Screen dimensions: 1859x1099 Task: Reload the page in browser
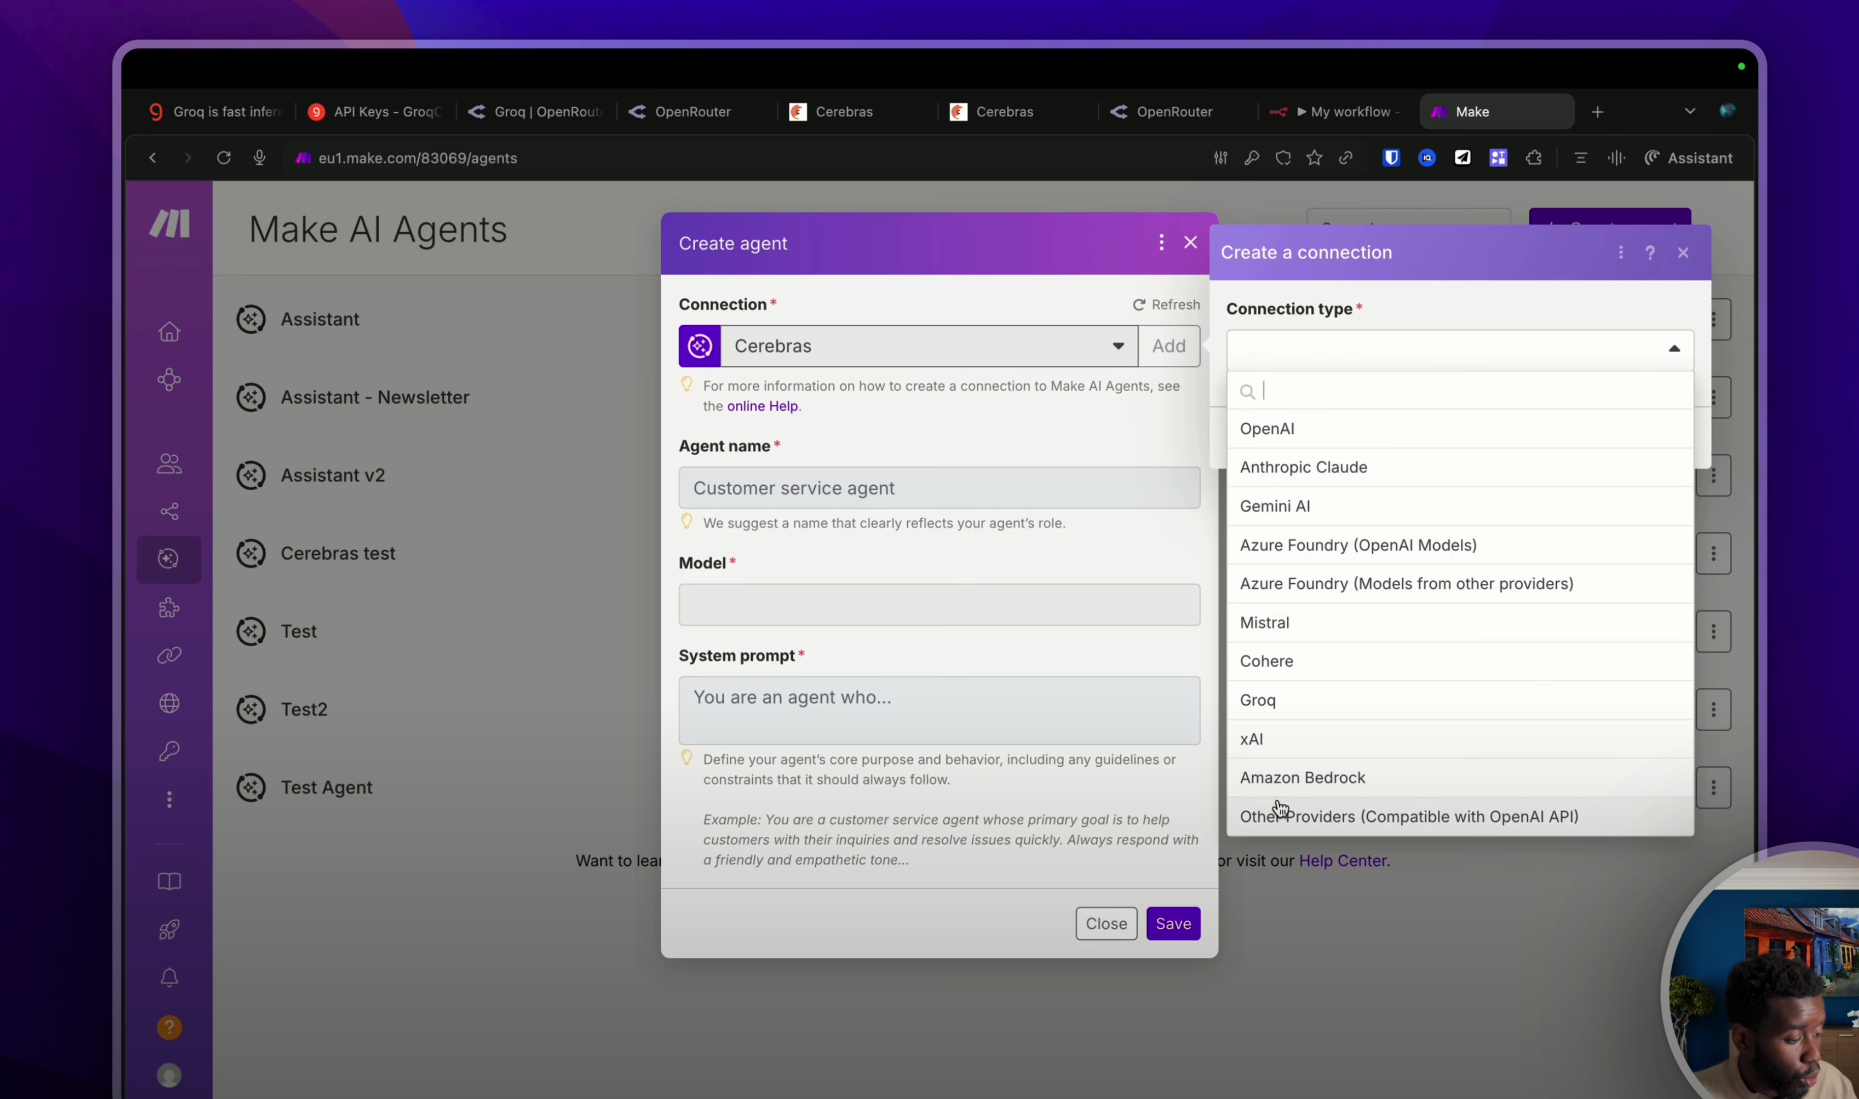point(223,158)
